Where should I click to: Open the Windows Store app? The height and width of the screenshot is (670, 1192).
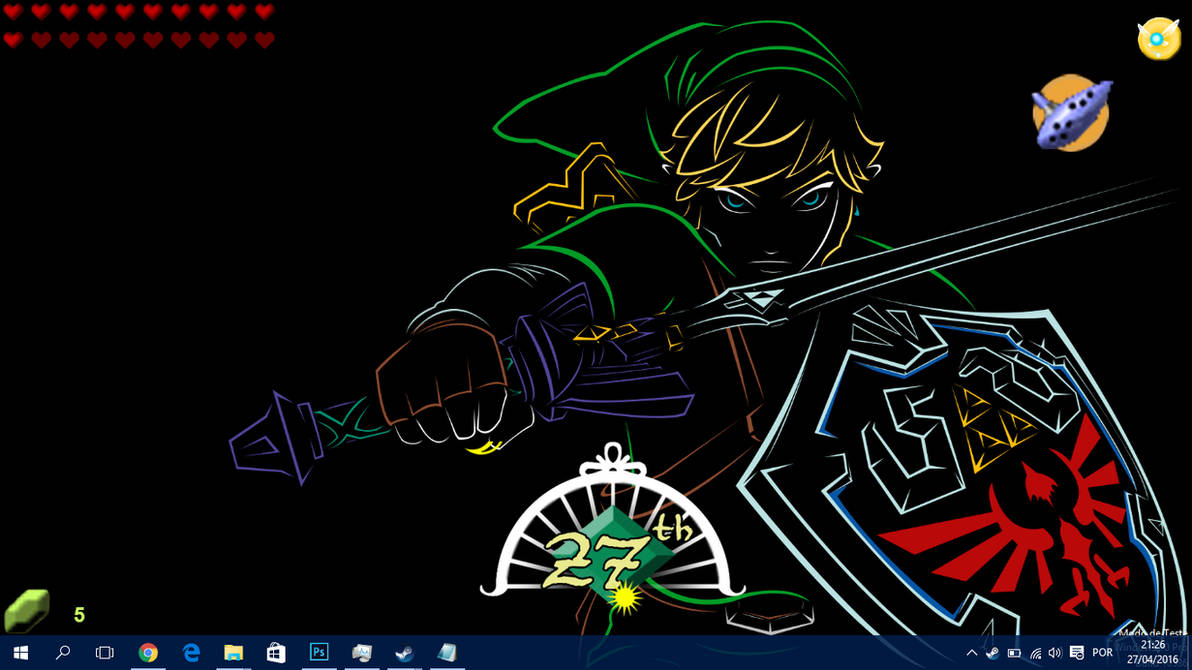275,655
